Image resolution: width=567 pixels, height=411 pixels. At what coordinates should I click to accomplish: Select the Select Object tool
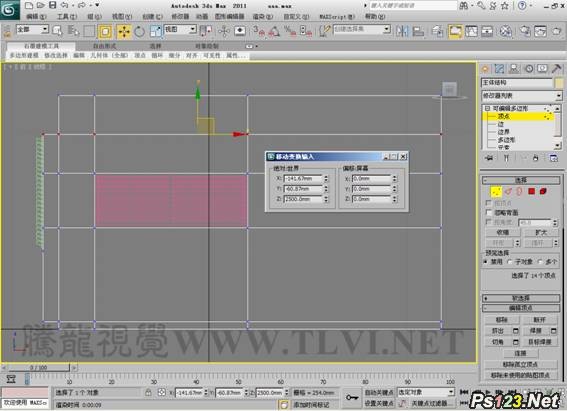[x=57, y=31]
